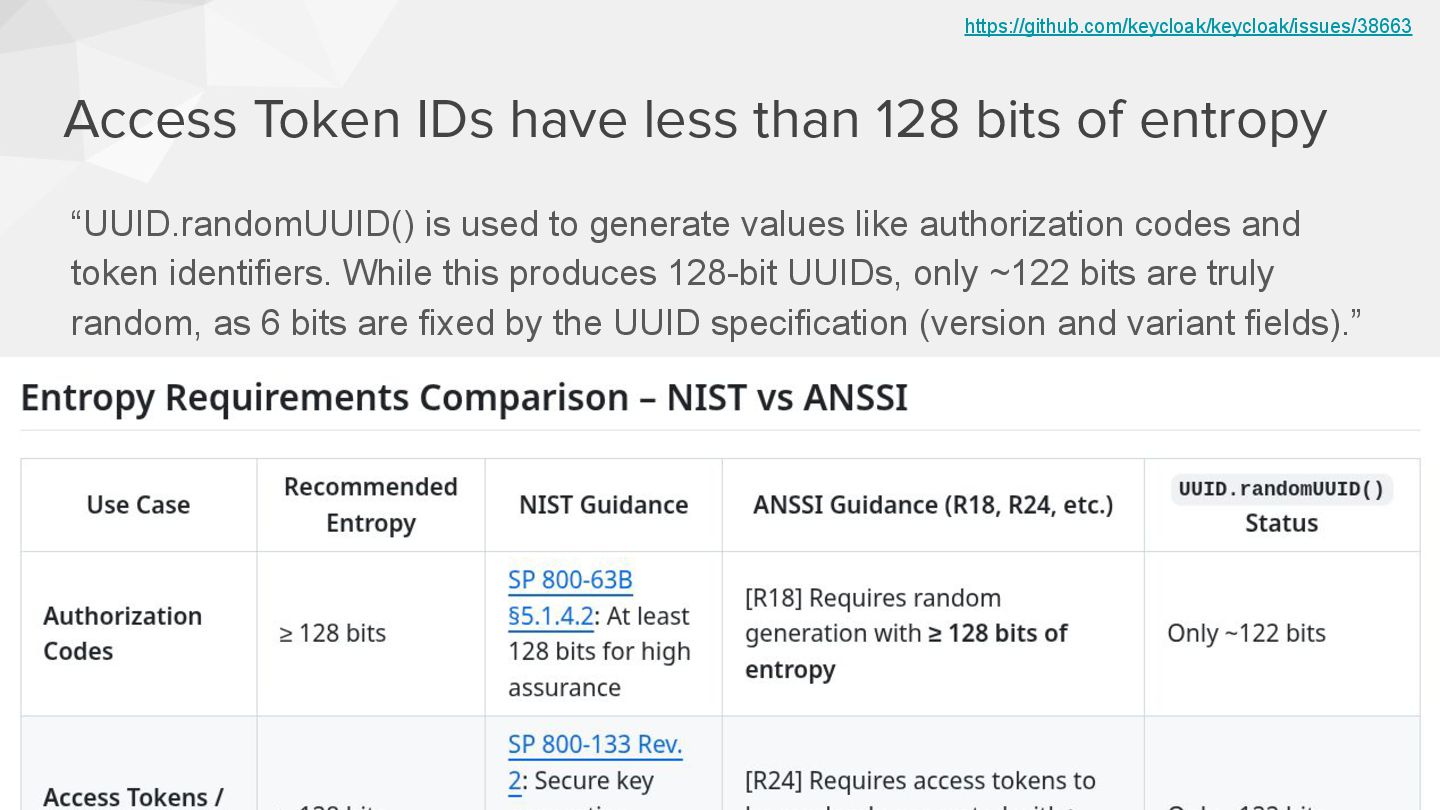Viewport: 1440px width, 810px height.
Task: Open the keycloak GitHub issue 38663 link
Action: point(1187,26)
